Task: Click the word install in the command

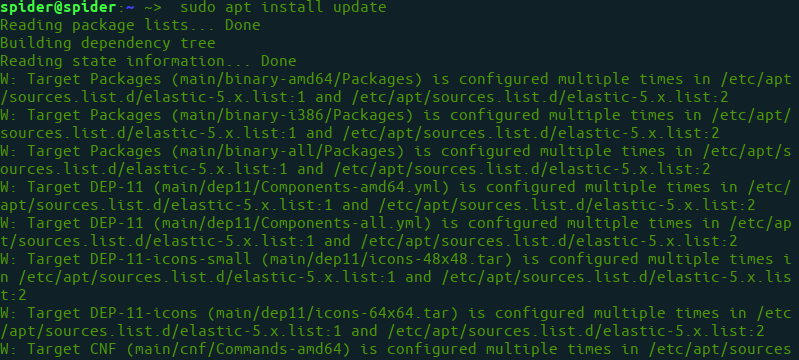Action: tap(292, 8)
